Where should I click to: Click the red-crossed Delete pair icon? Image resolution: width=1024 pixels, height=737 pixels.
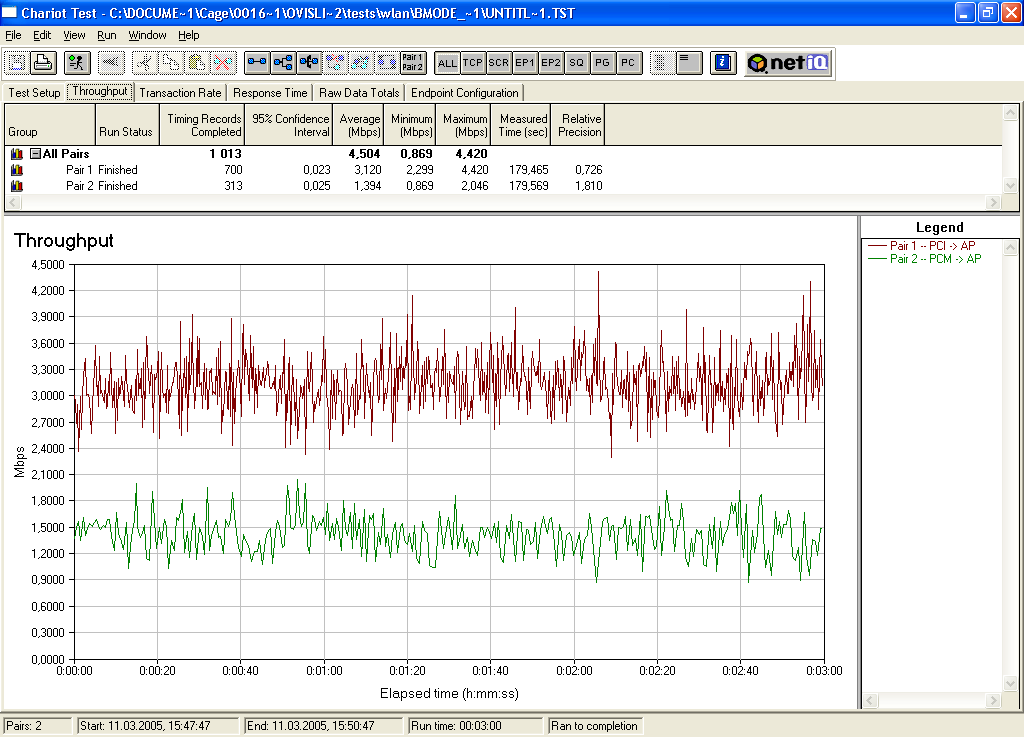tap(223, 63)
